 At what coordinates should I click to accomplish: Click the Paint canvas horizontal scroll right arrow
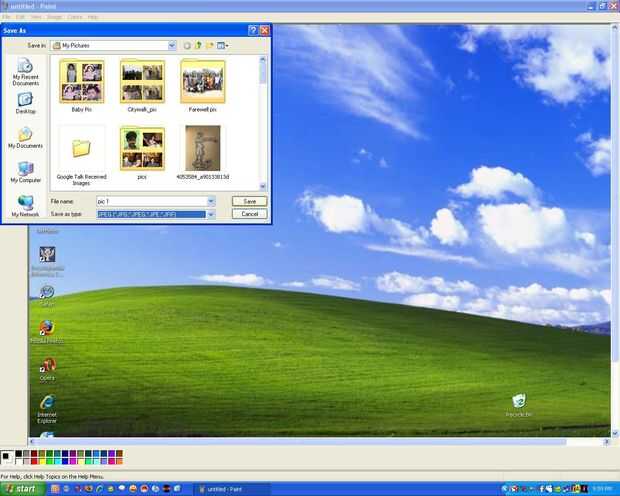607,441
